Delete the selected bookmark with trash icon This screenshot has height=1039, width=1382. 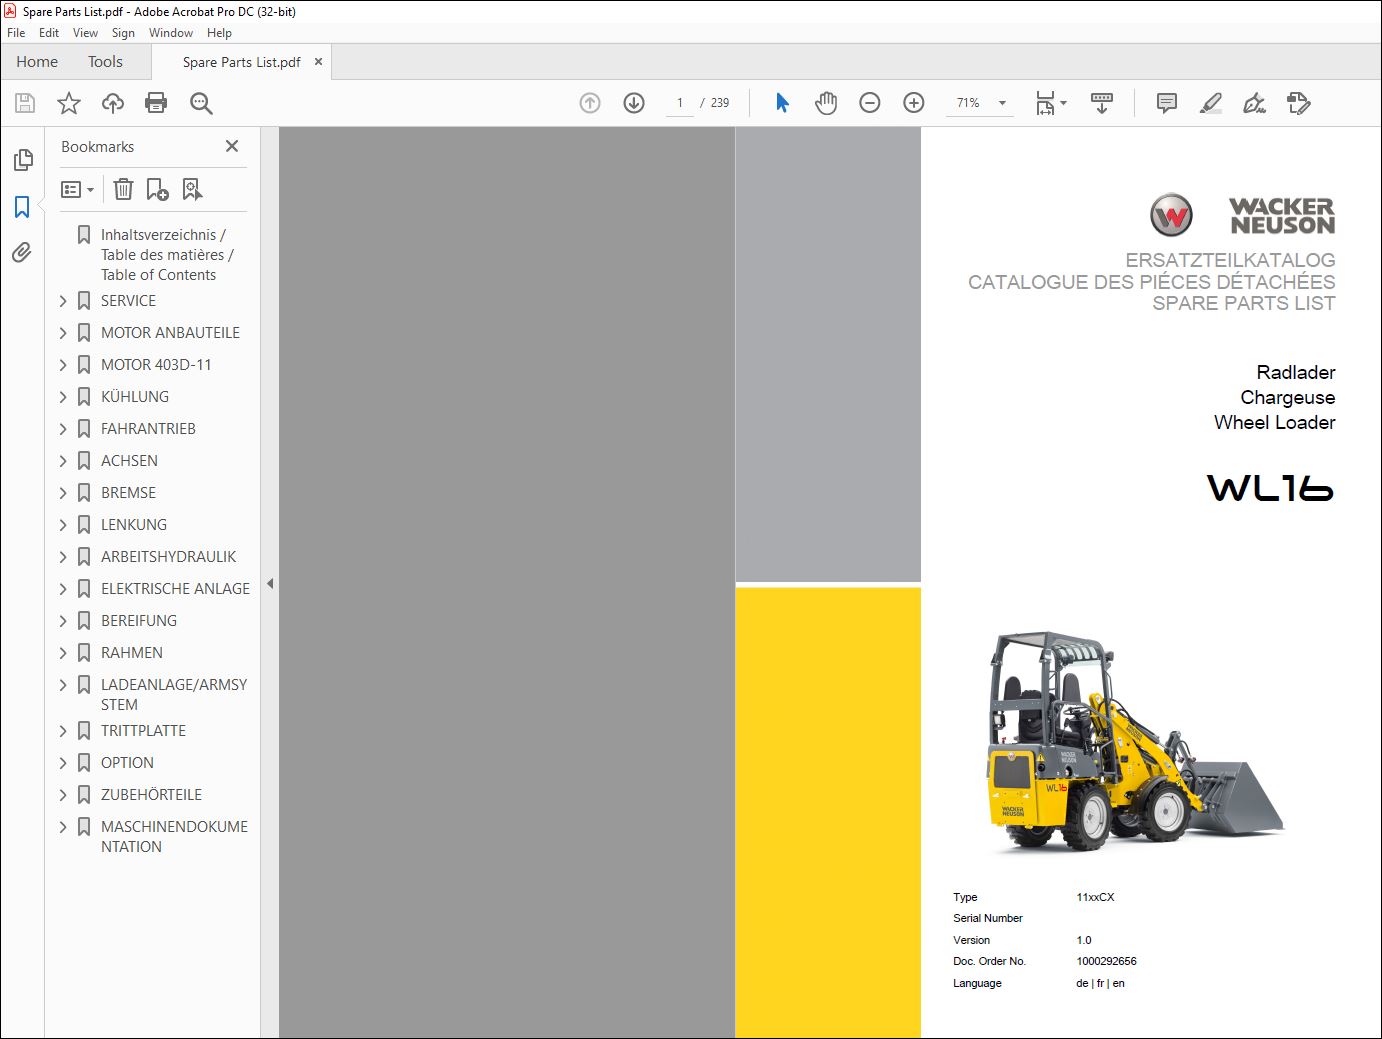tap(123, 189)
